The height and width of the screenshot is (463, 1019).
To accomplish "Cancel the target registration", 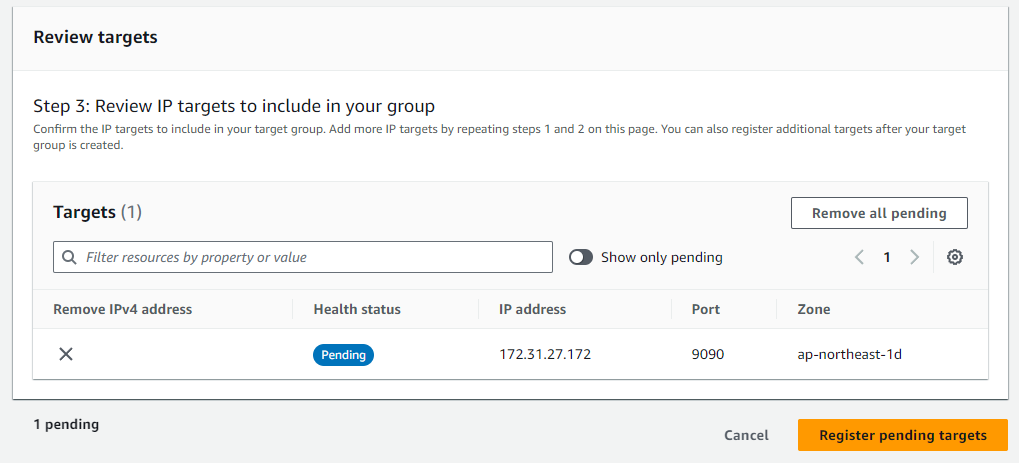I will coord(746,435).
